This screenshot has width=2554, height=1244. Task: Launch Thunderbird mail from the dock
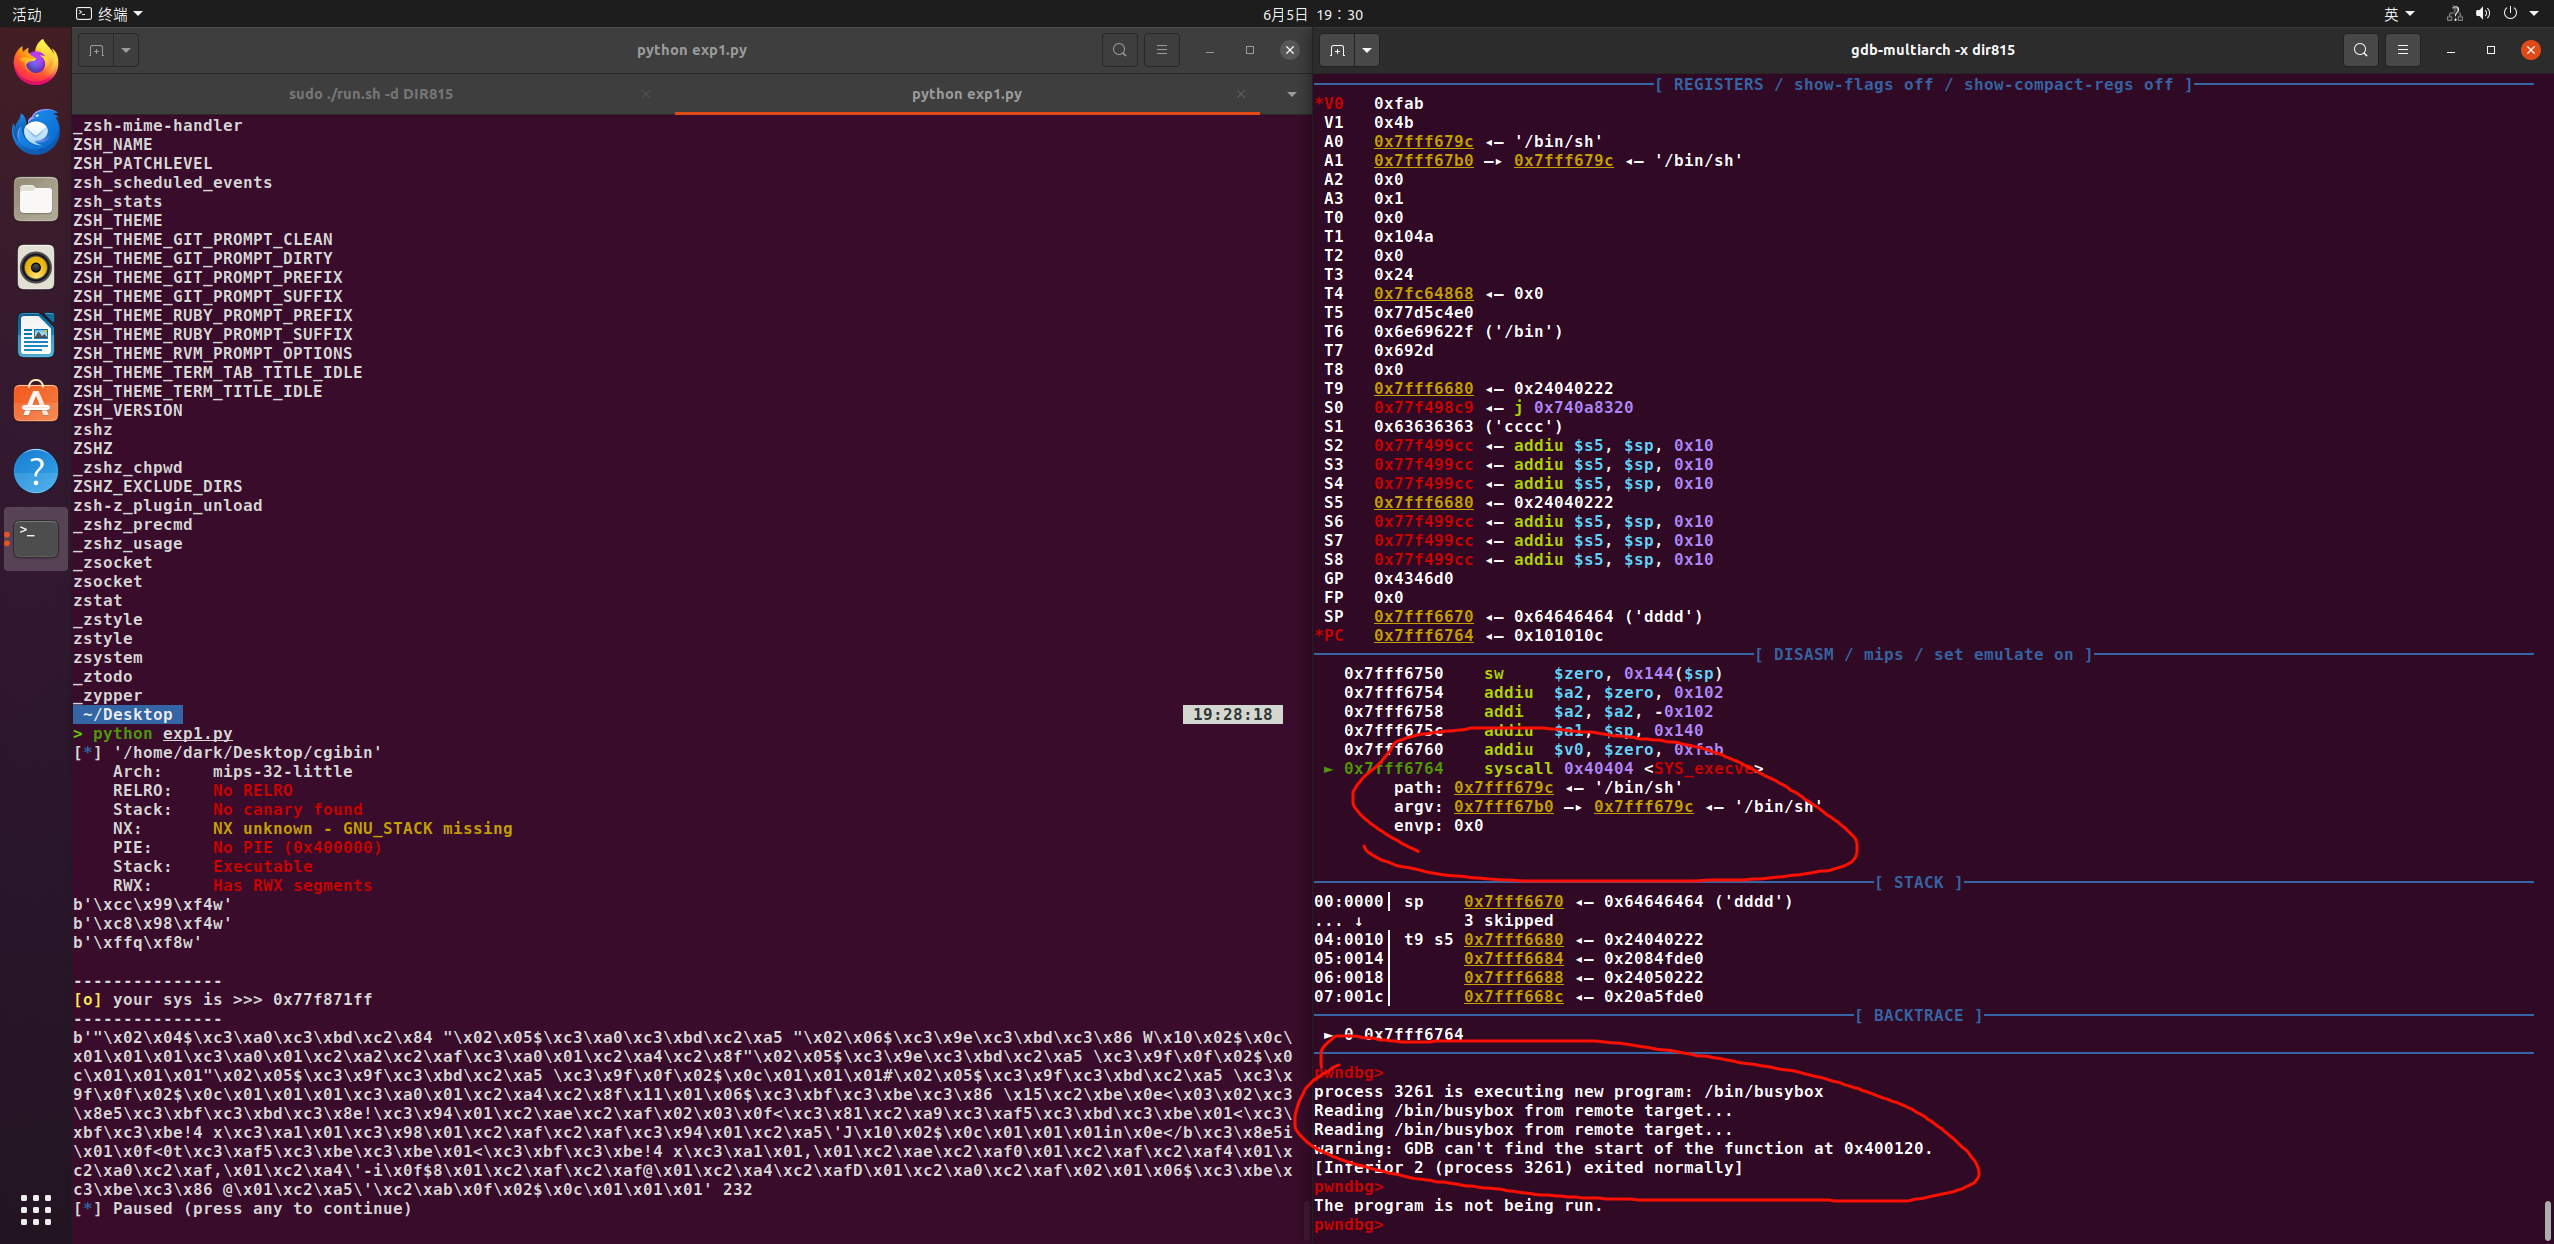[x=36, y=131]
